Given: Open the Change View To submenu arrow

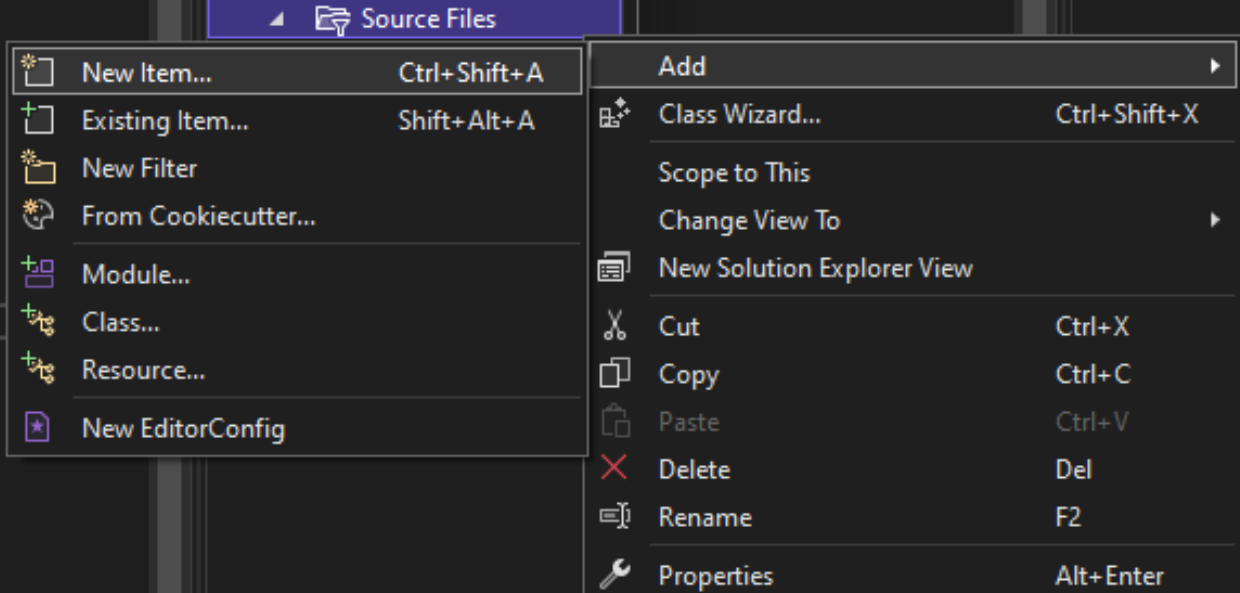Looking at the screenshot, I should click(x=1215, y=220).
